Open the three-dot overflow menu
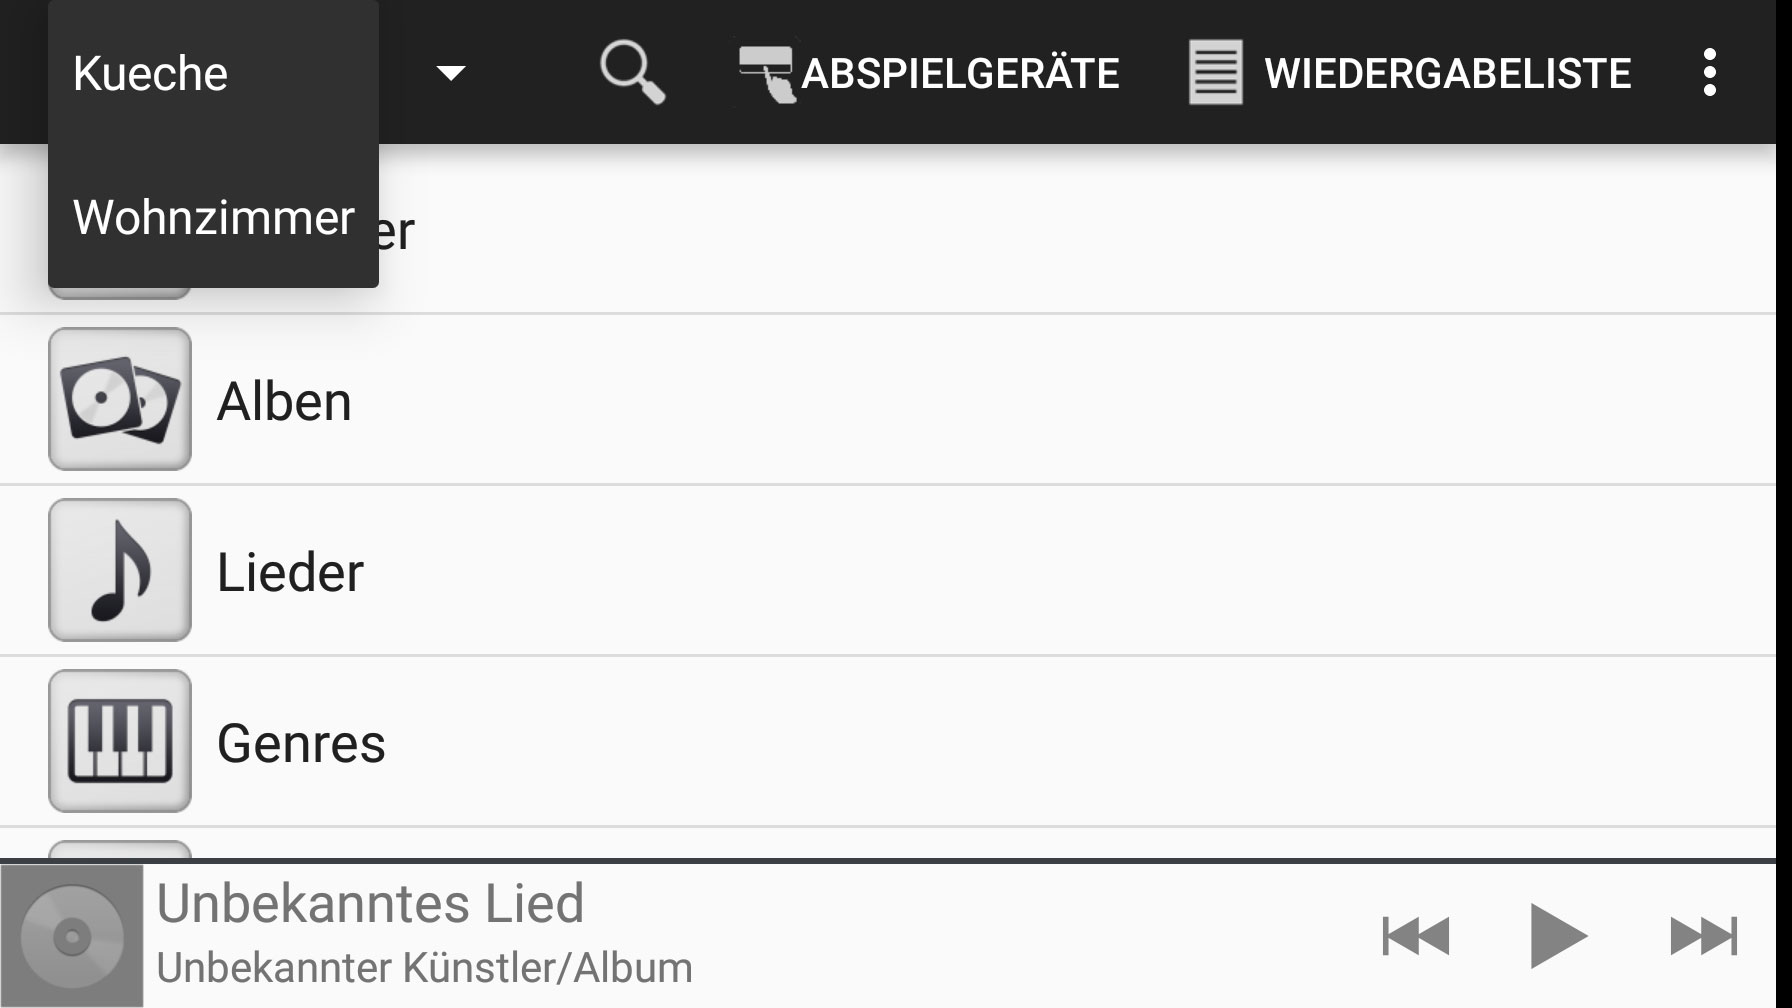 click(1709, 72)
